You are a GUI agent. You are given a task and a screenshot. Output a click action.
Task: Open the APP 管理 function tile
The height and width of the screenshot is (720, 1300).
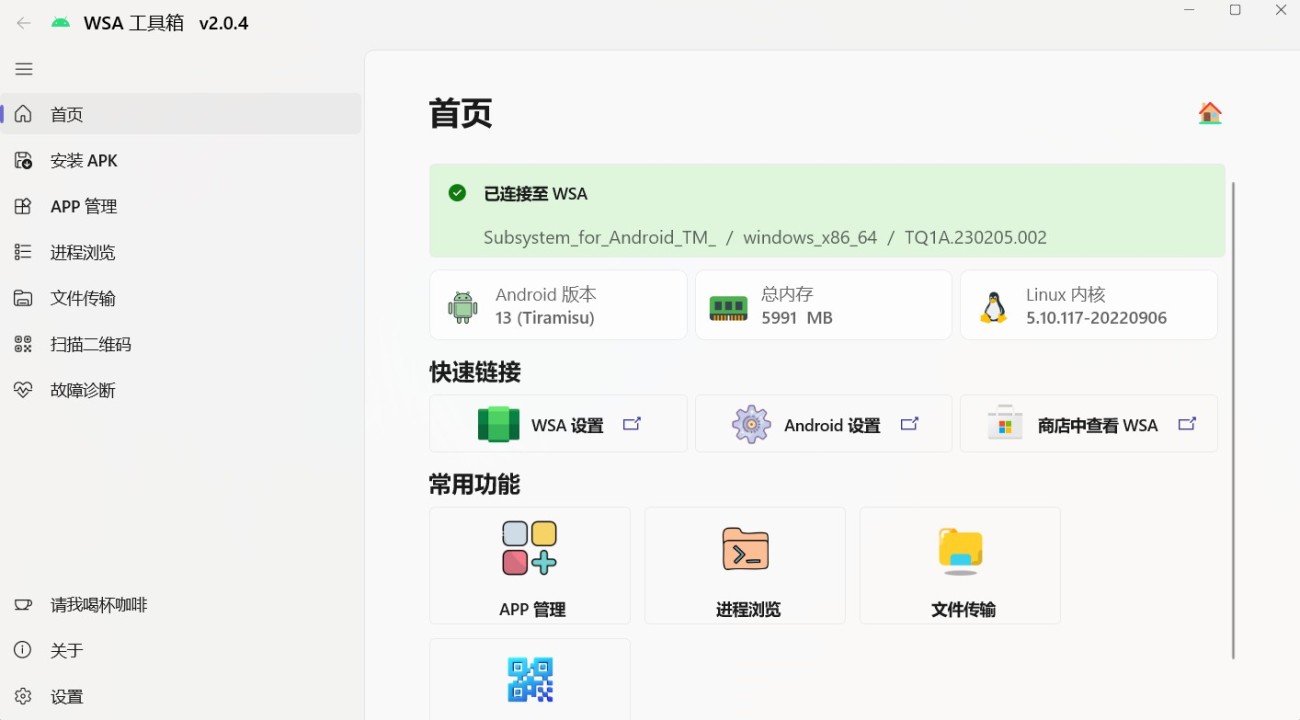point(530,565)
